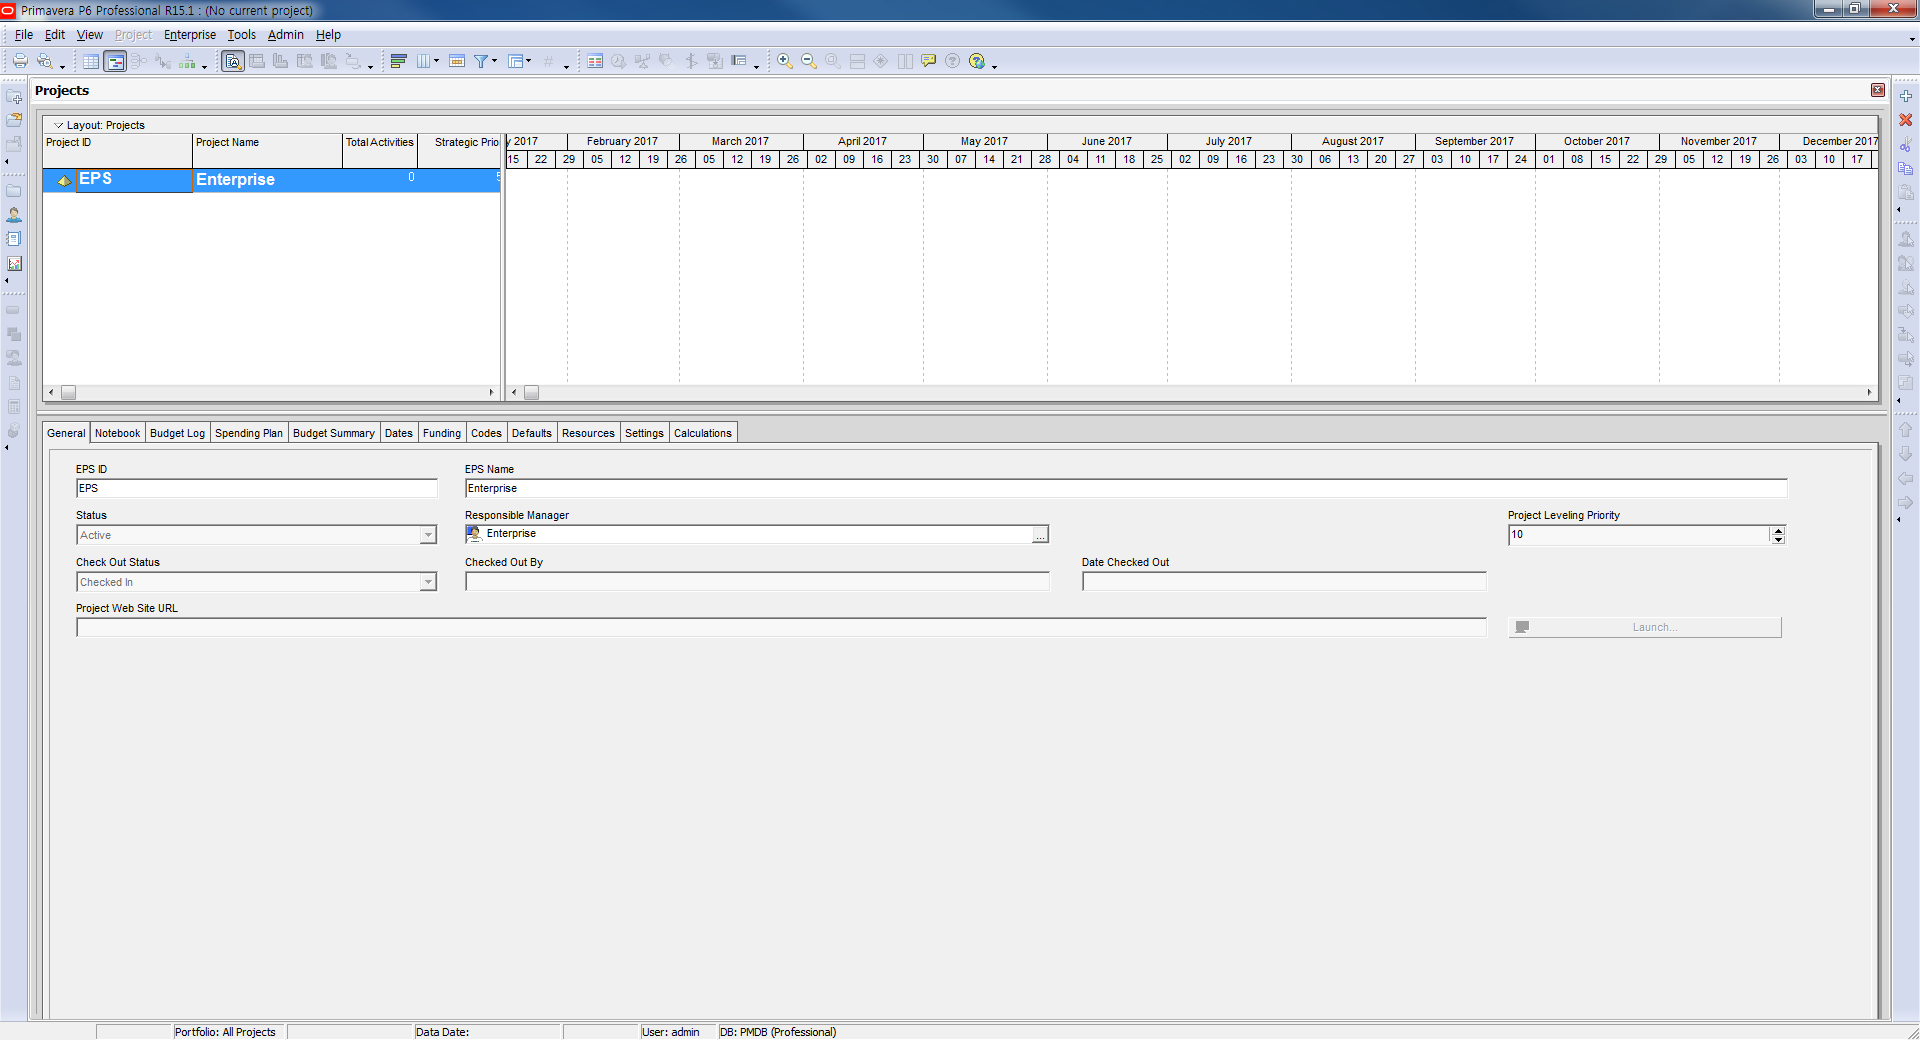Open the View menu
The height and width of the screenshot is (1040, 1920).
click(x=90, y=35)
